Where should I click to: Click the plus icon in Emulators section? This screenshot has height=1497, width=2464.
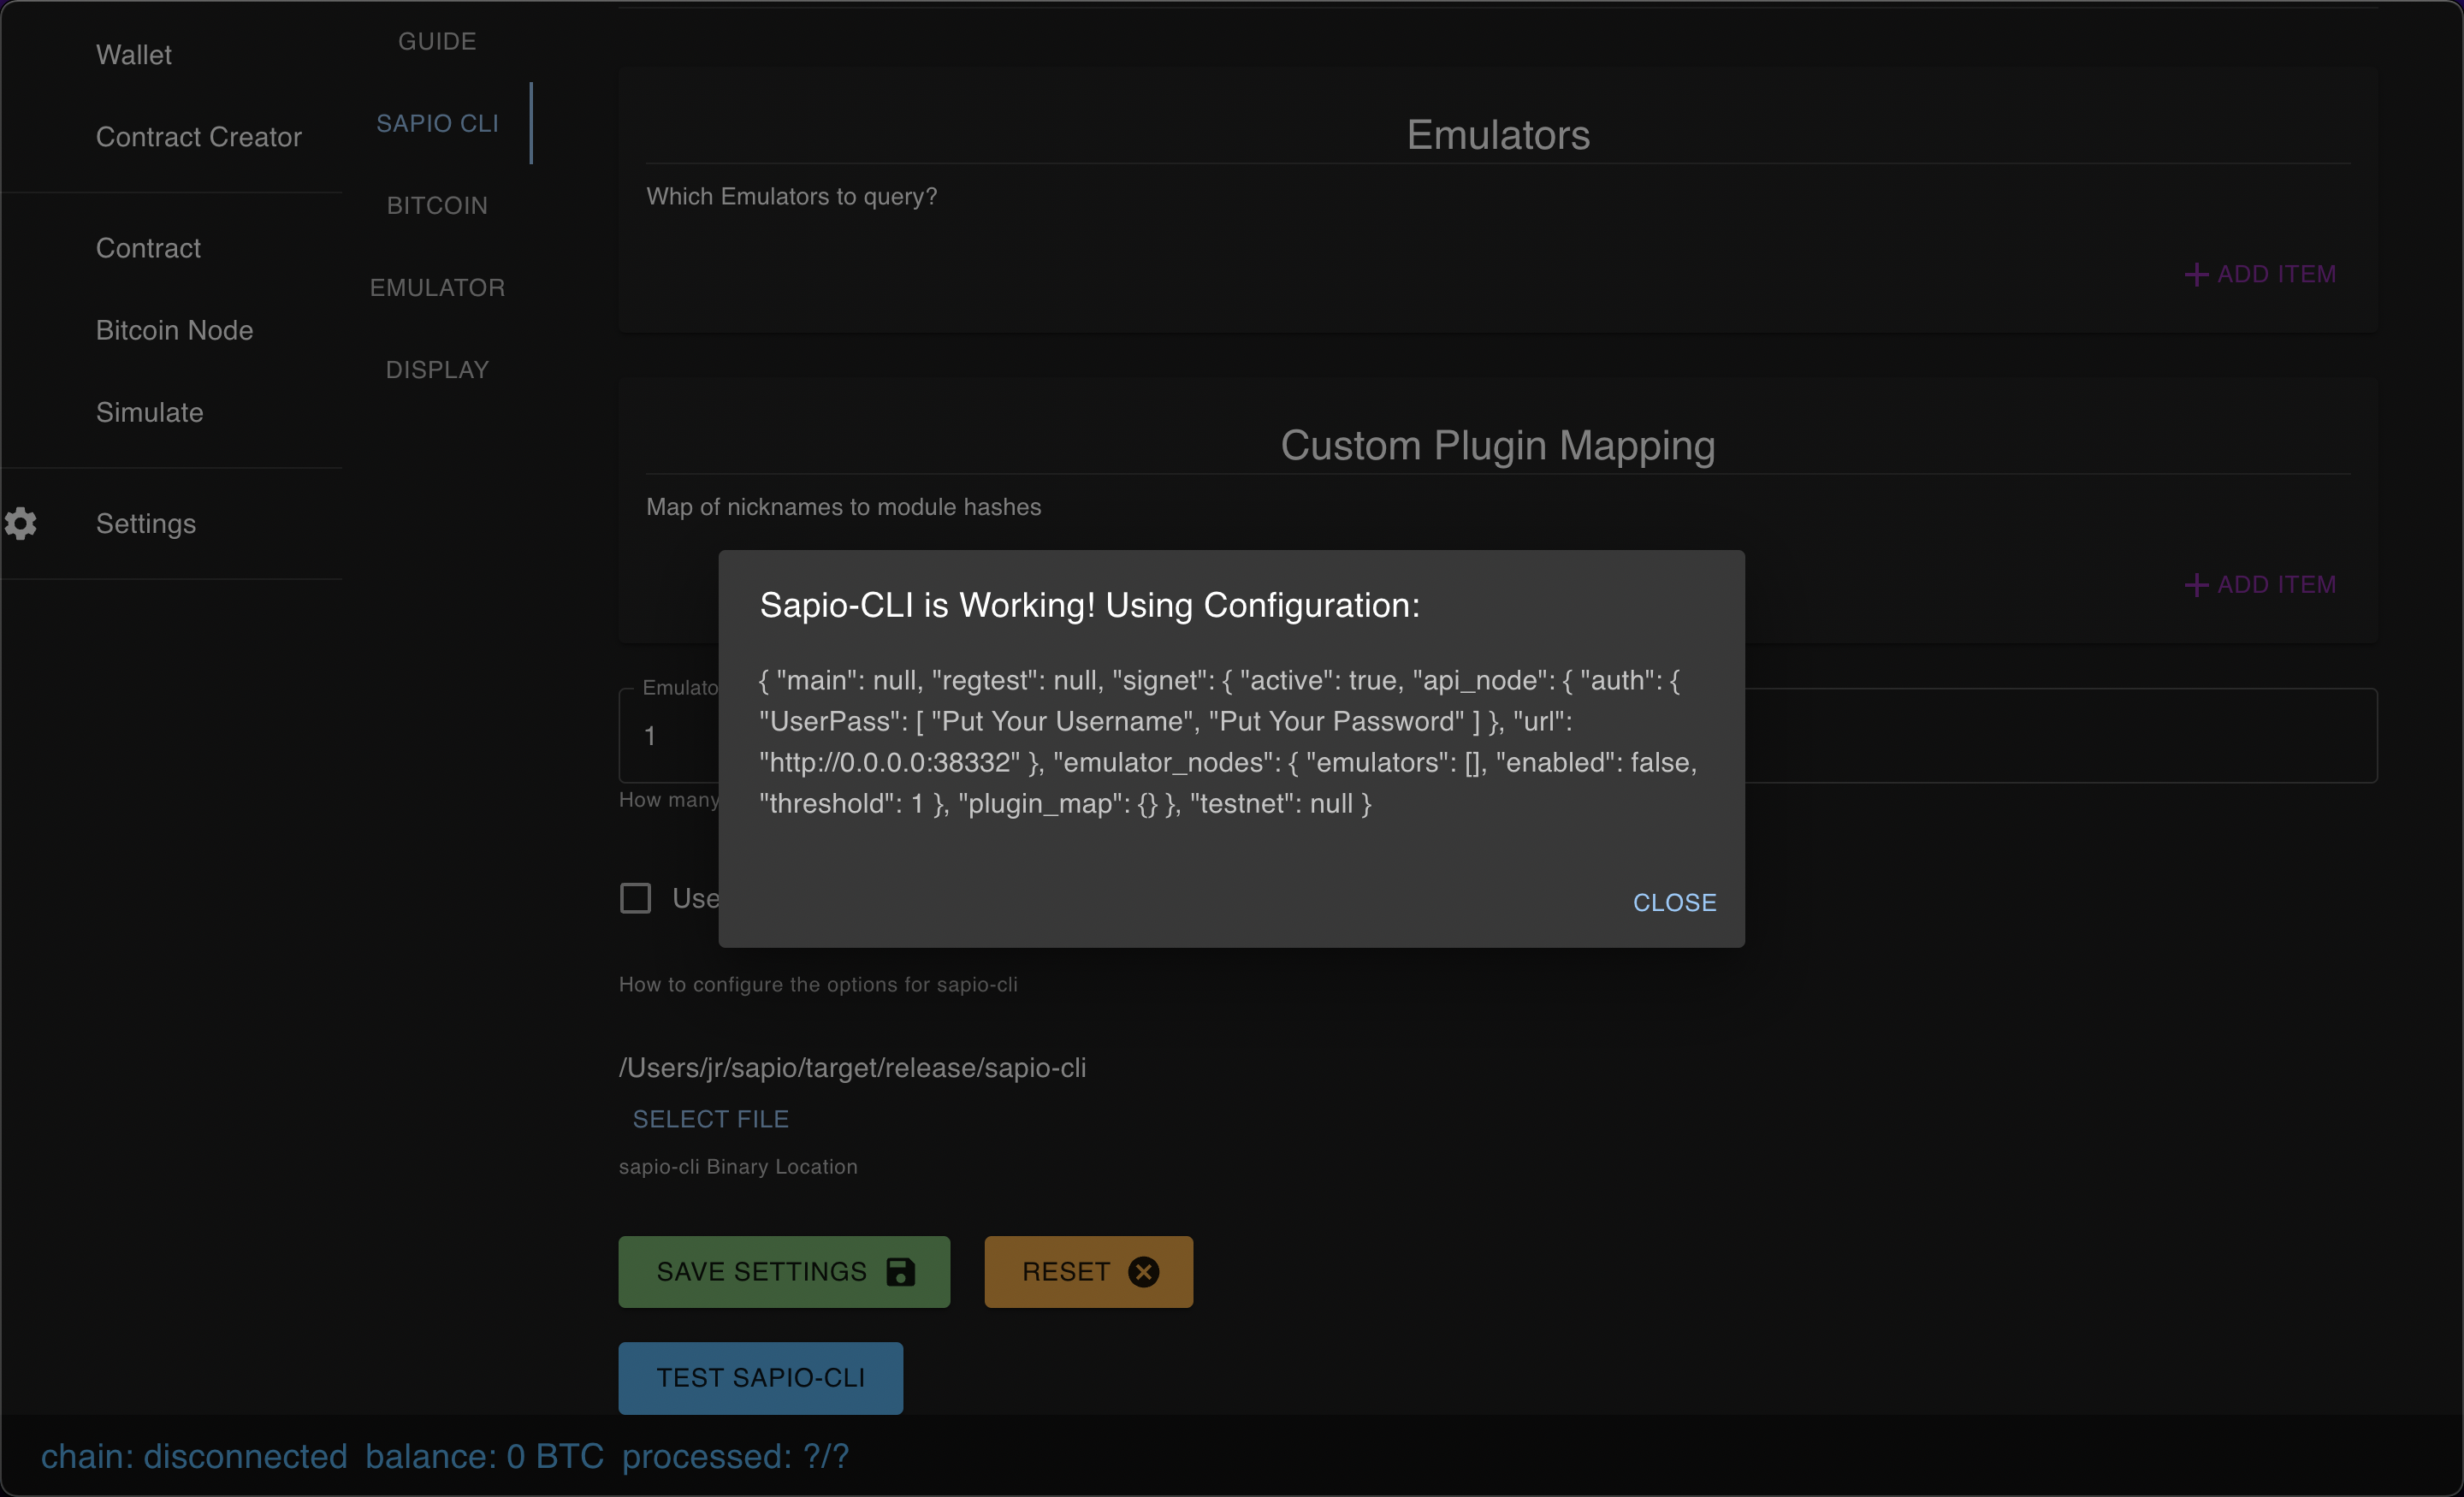2196,274
